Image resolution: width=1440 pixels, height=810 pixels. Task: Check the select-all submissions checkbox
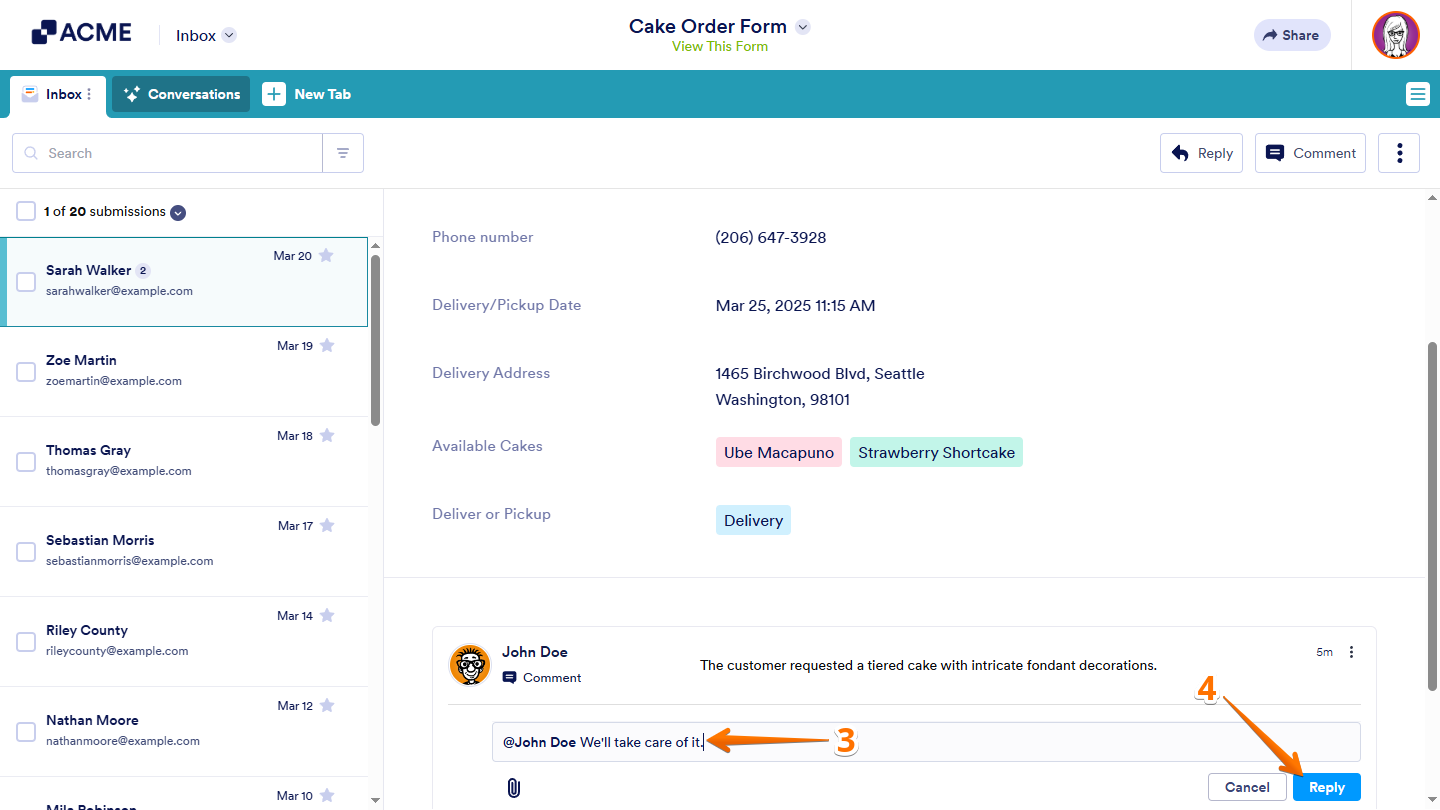[25, 211]
